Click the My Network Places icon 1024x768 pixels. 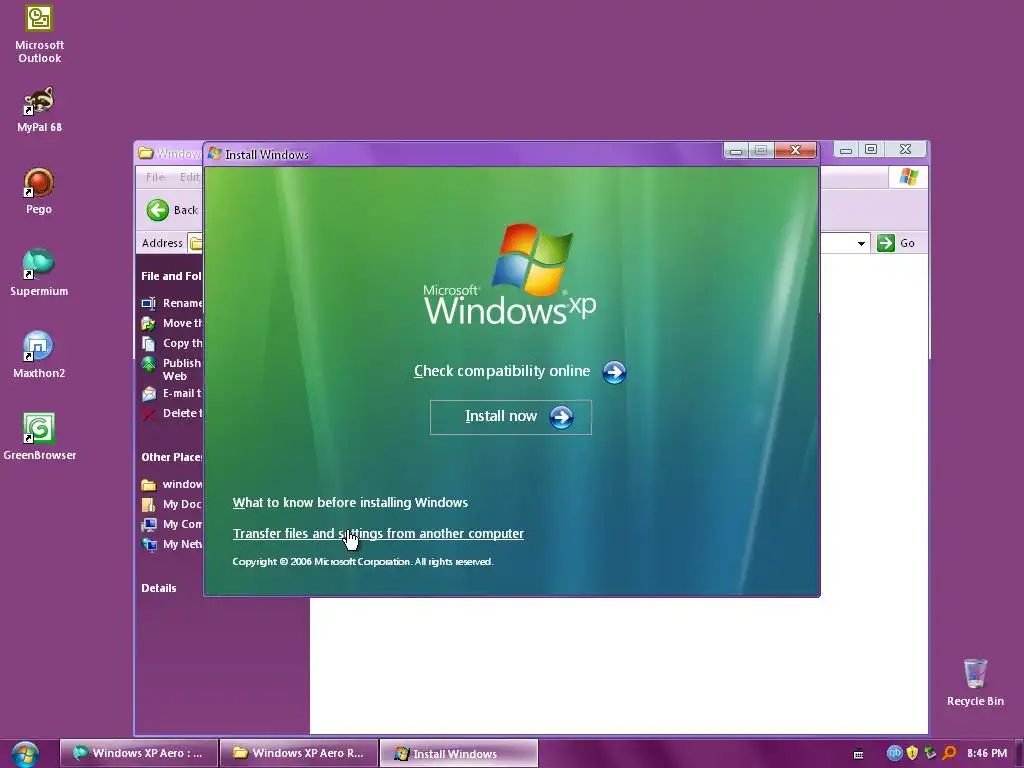tap(149, 544)
